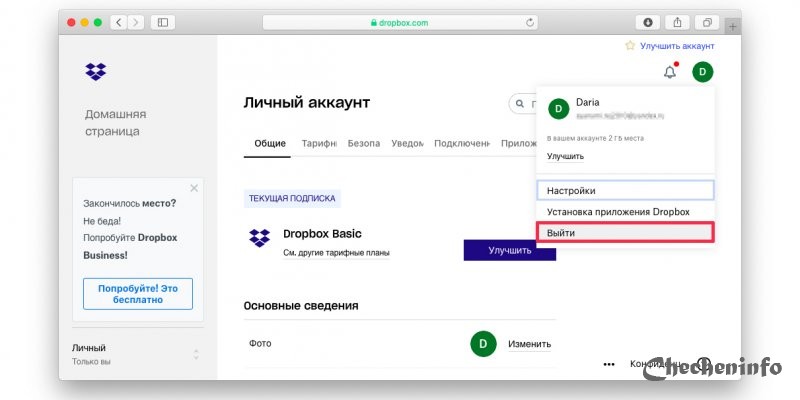
Task: Click the Фото row avatar
Action: [483, 344]
